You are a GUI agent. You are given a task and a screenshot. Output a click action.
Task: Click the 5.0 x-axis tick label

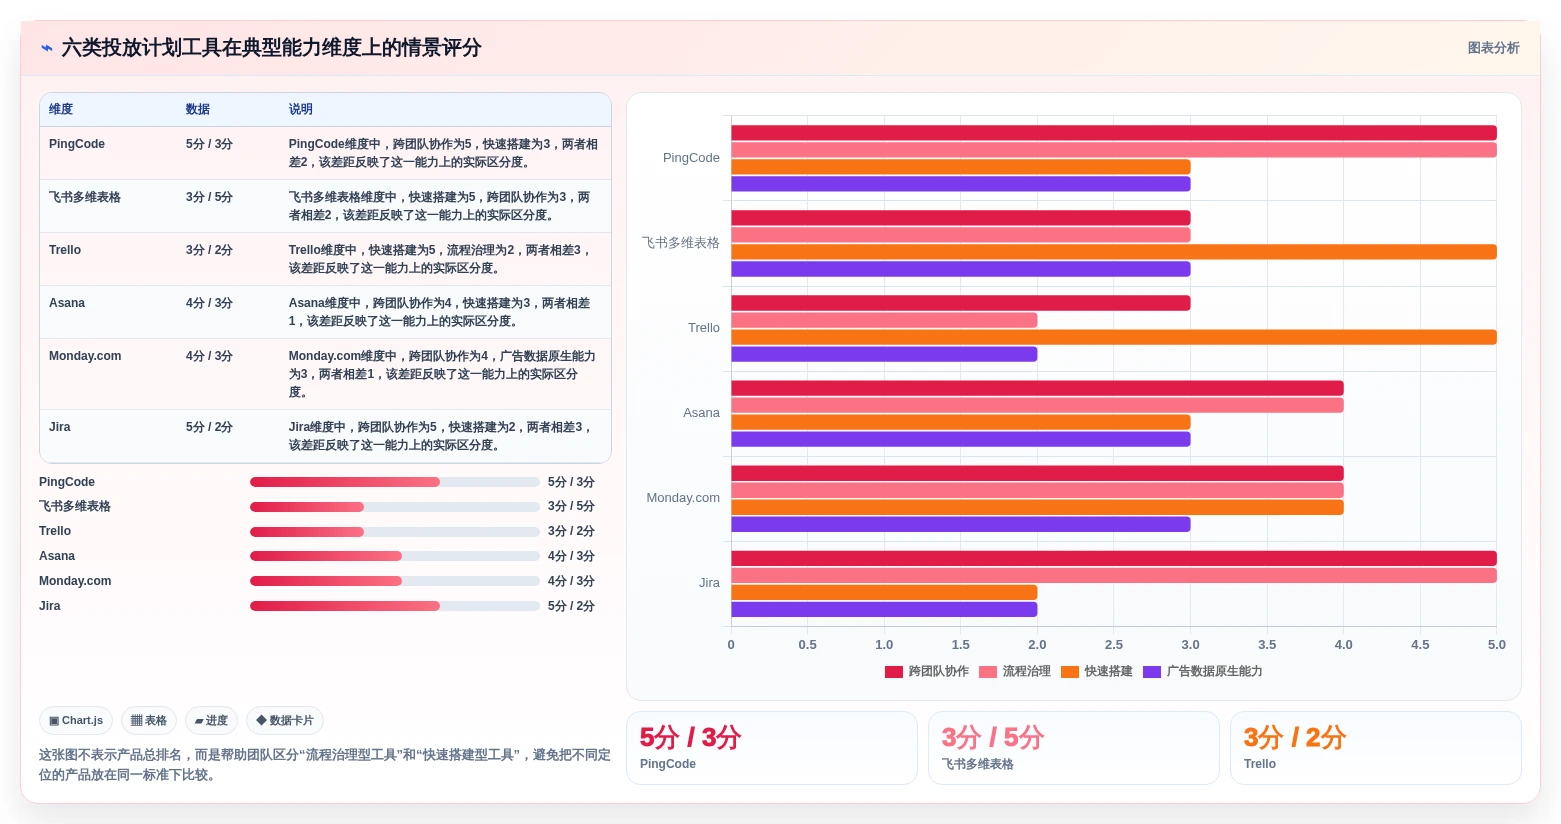pos(1496,645)
